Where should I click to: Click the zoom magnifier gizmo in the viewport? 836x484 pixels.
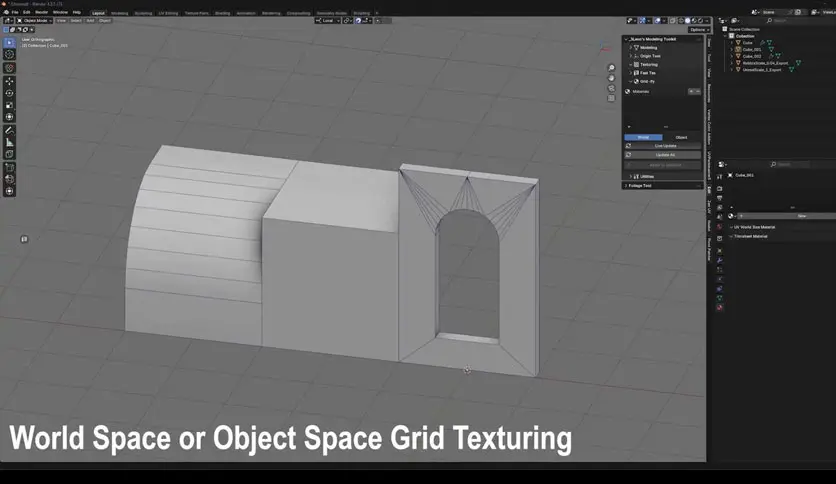(612, 68)
